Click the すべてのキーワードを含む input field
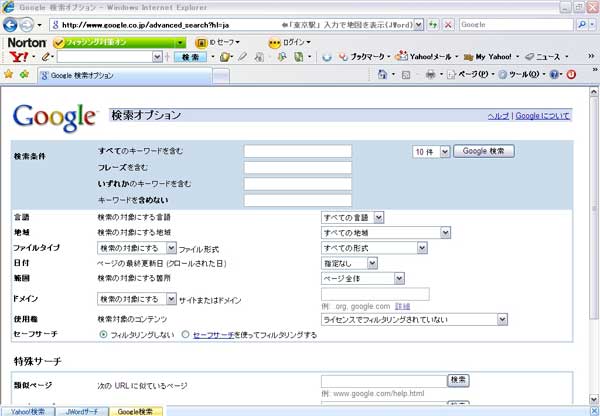Image resolution: width=600 pixels, height=416 pixels. (x=298, y=151)
